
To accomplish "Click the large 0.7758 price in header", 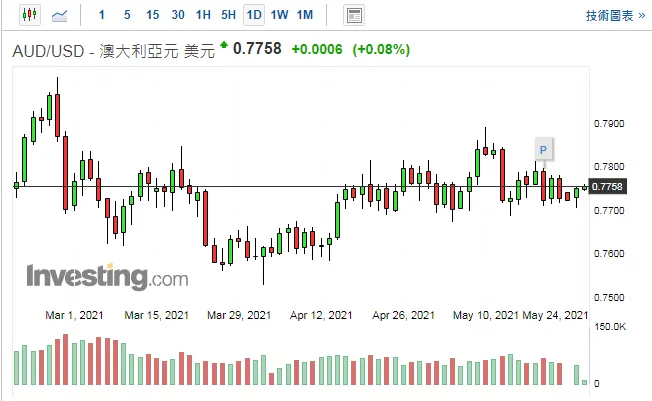I will (x=257, y=49).
